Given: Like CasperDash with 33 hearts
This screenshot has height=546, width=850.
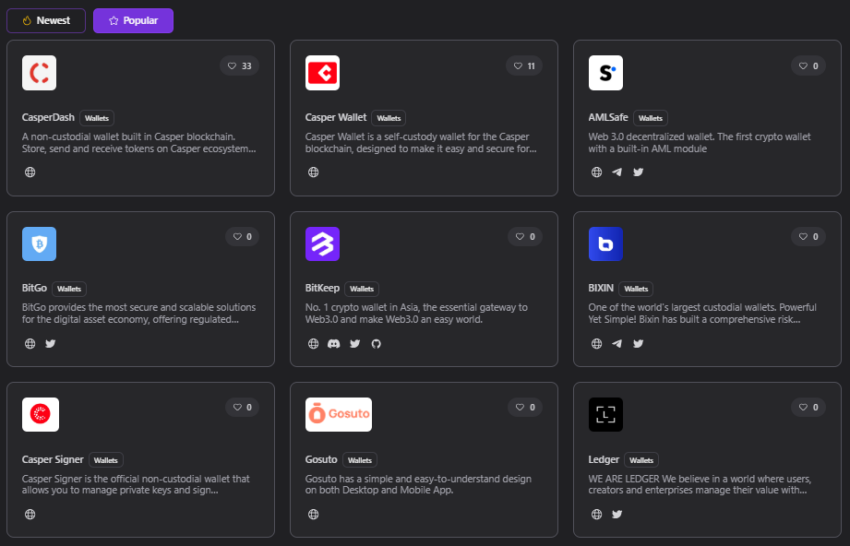Looking at the screenshot, I should click(240, 66).
